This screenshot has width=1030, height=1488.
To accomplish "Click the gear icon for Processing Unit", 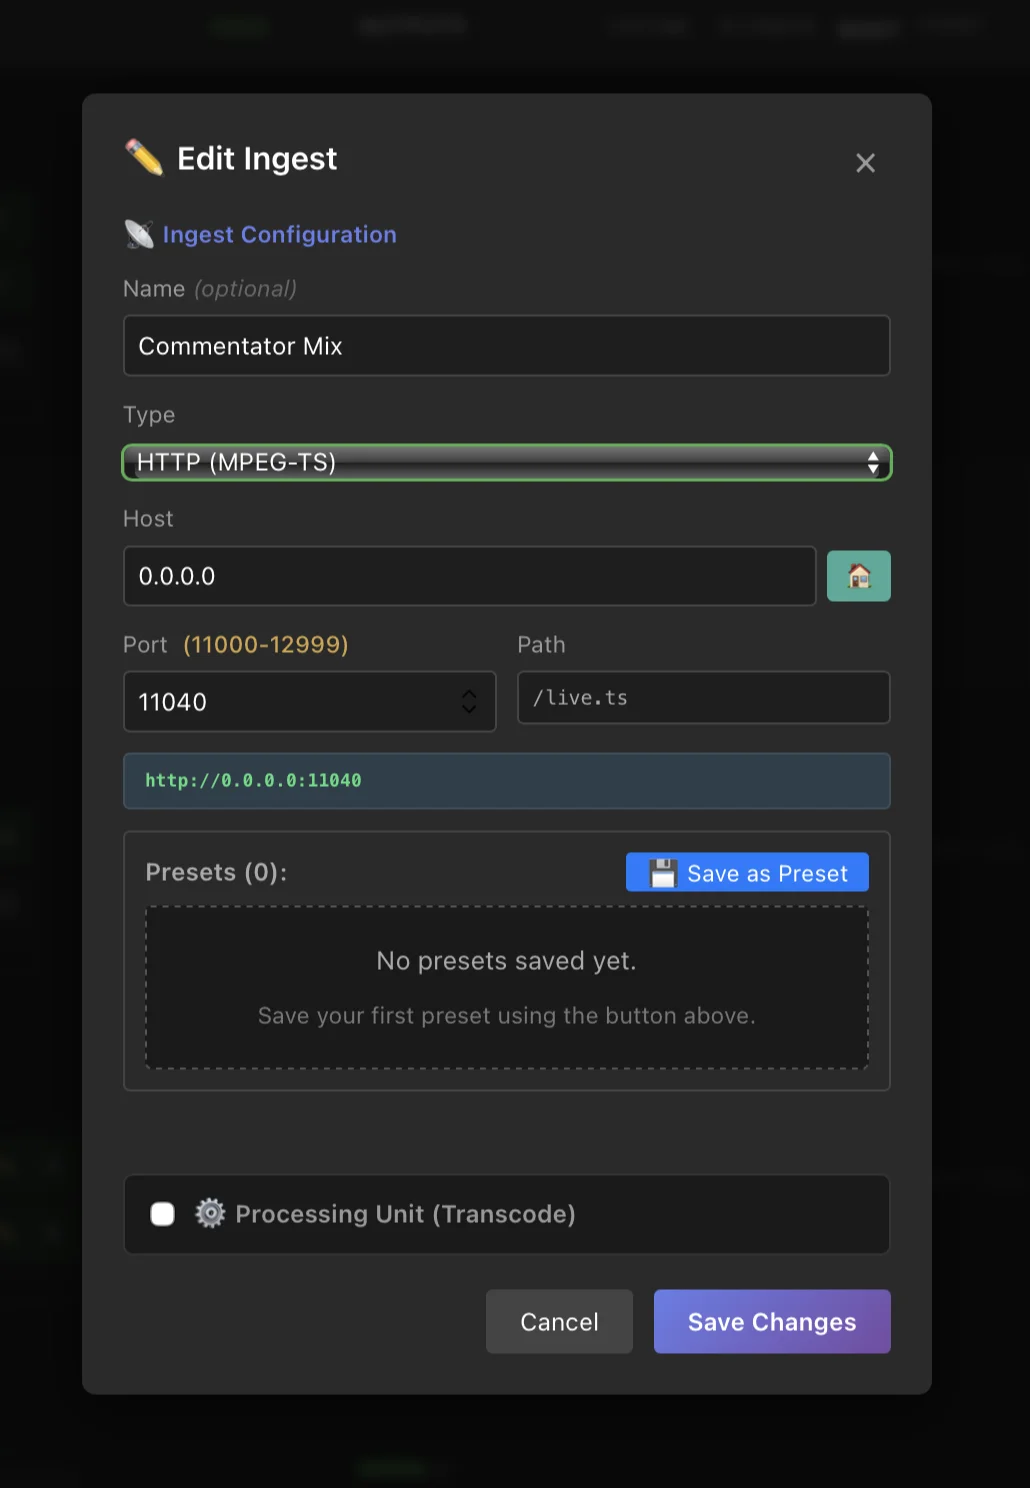I will click(210, 1213).
